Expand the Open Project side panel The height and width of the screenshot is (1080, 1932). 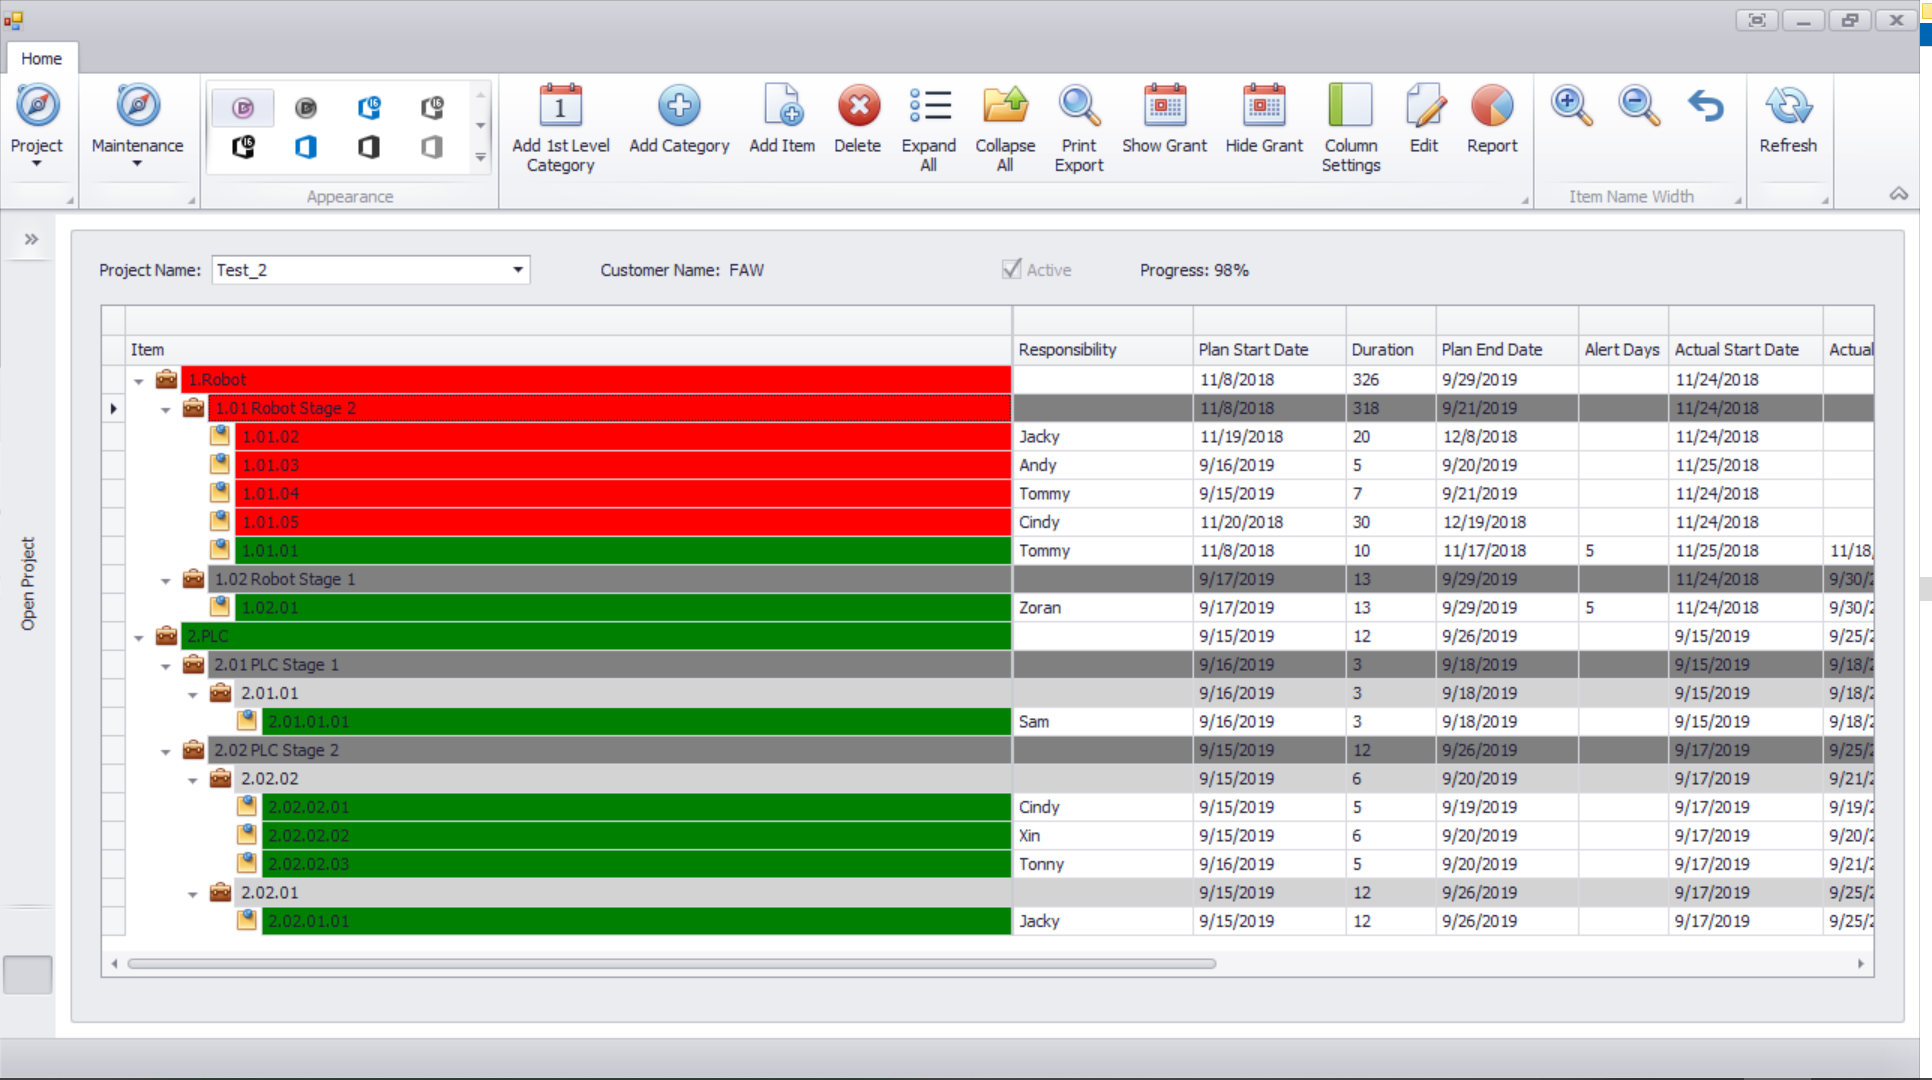(x=31, y=239)
